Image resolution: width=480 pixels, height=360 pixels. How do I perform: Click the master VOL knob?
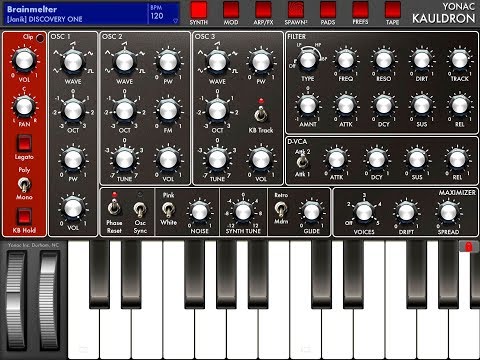click(24, 61)
